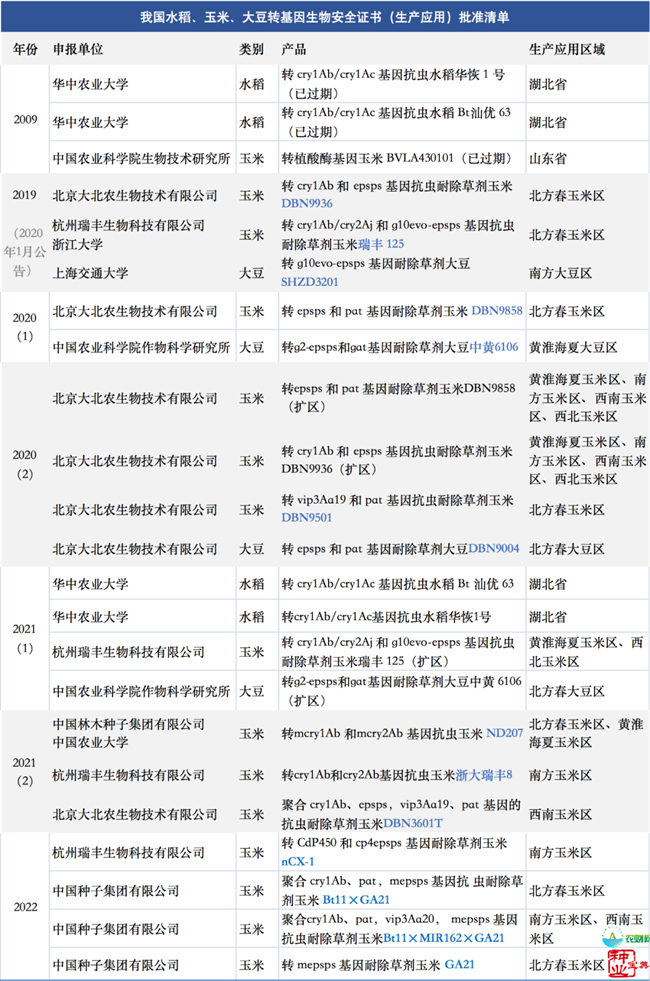
Task: Click the ND207 insect-resistant corn link
Action: [x=504, y=733]
